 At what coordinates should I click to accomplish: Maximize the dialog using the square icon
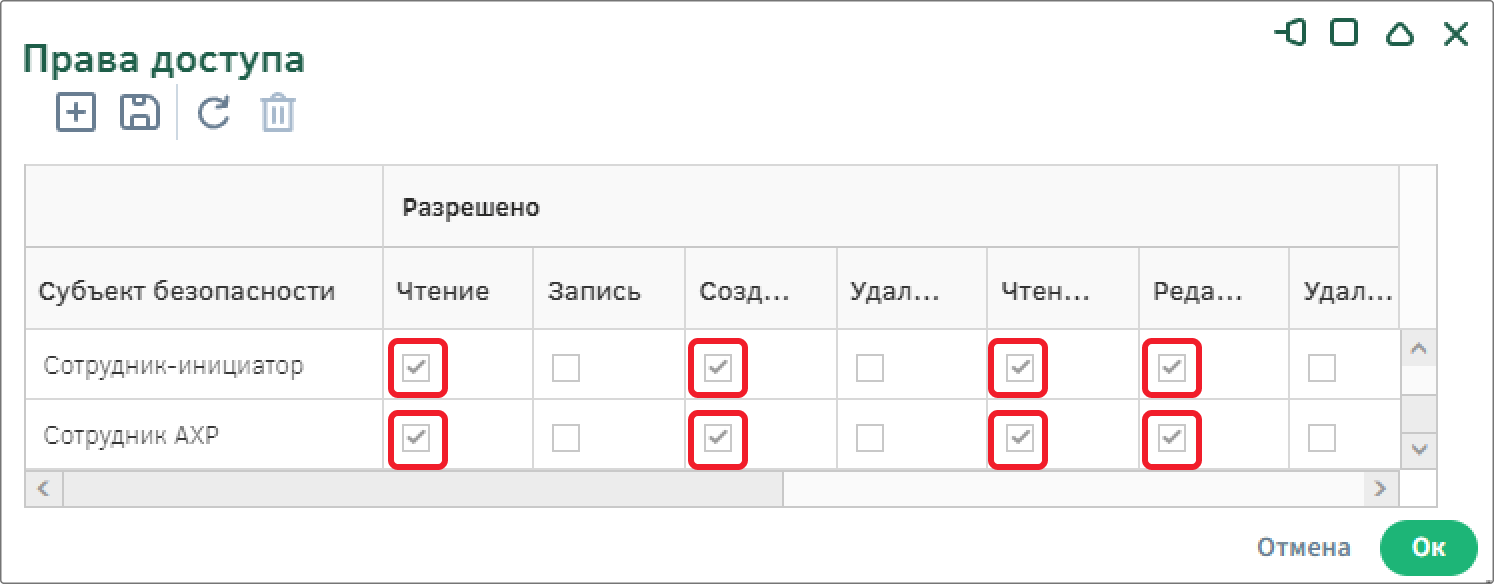tap(1345, 33)
